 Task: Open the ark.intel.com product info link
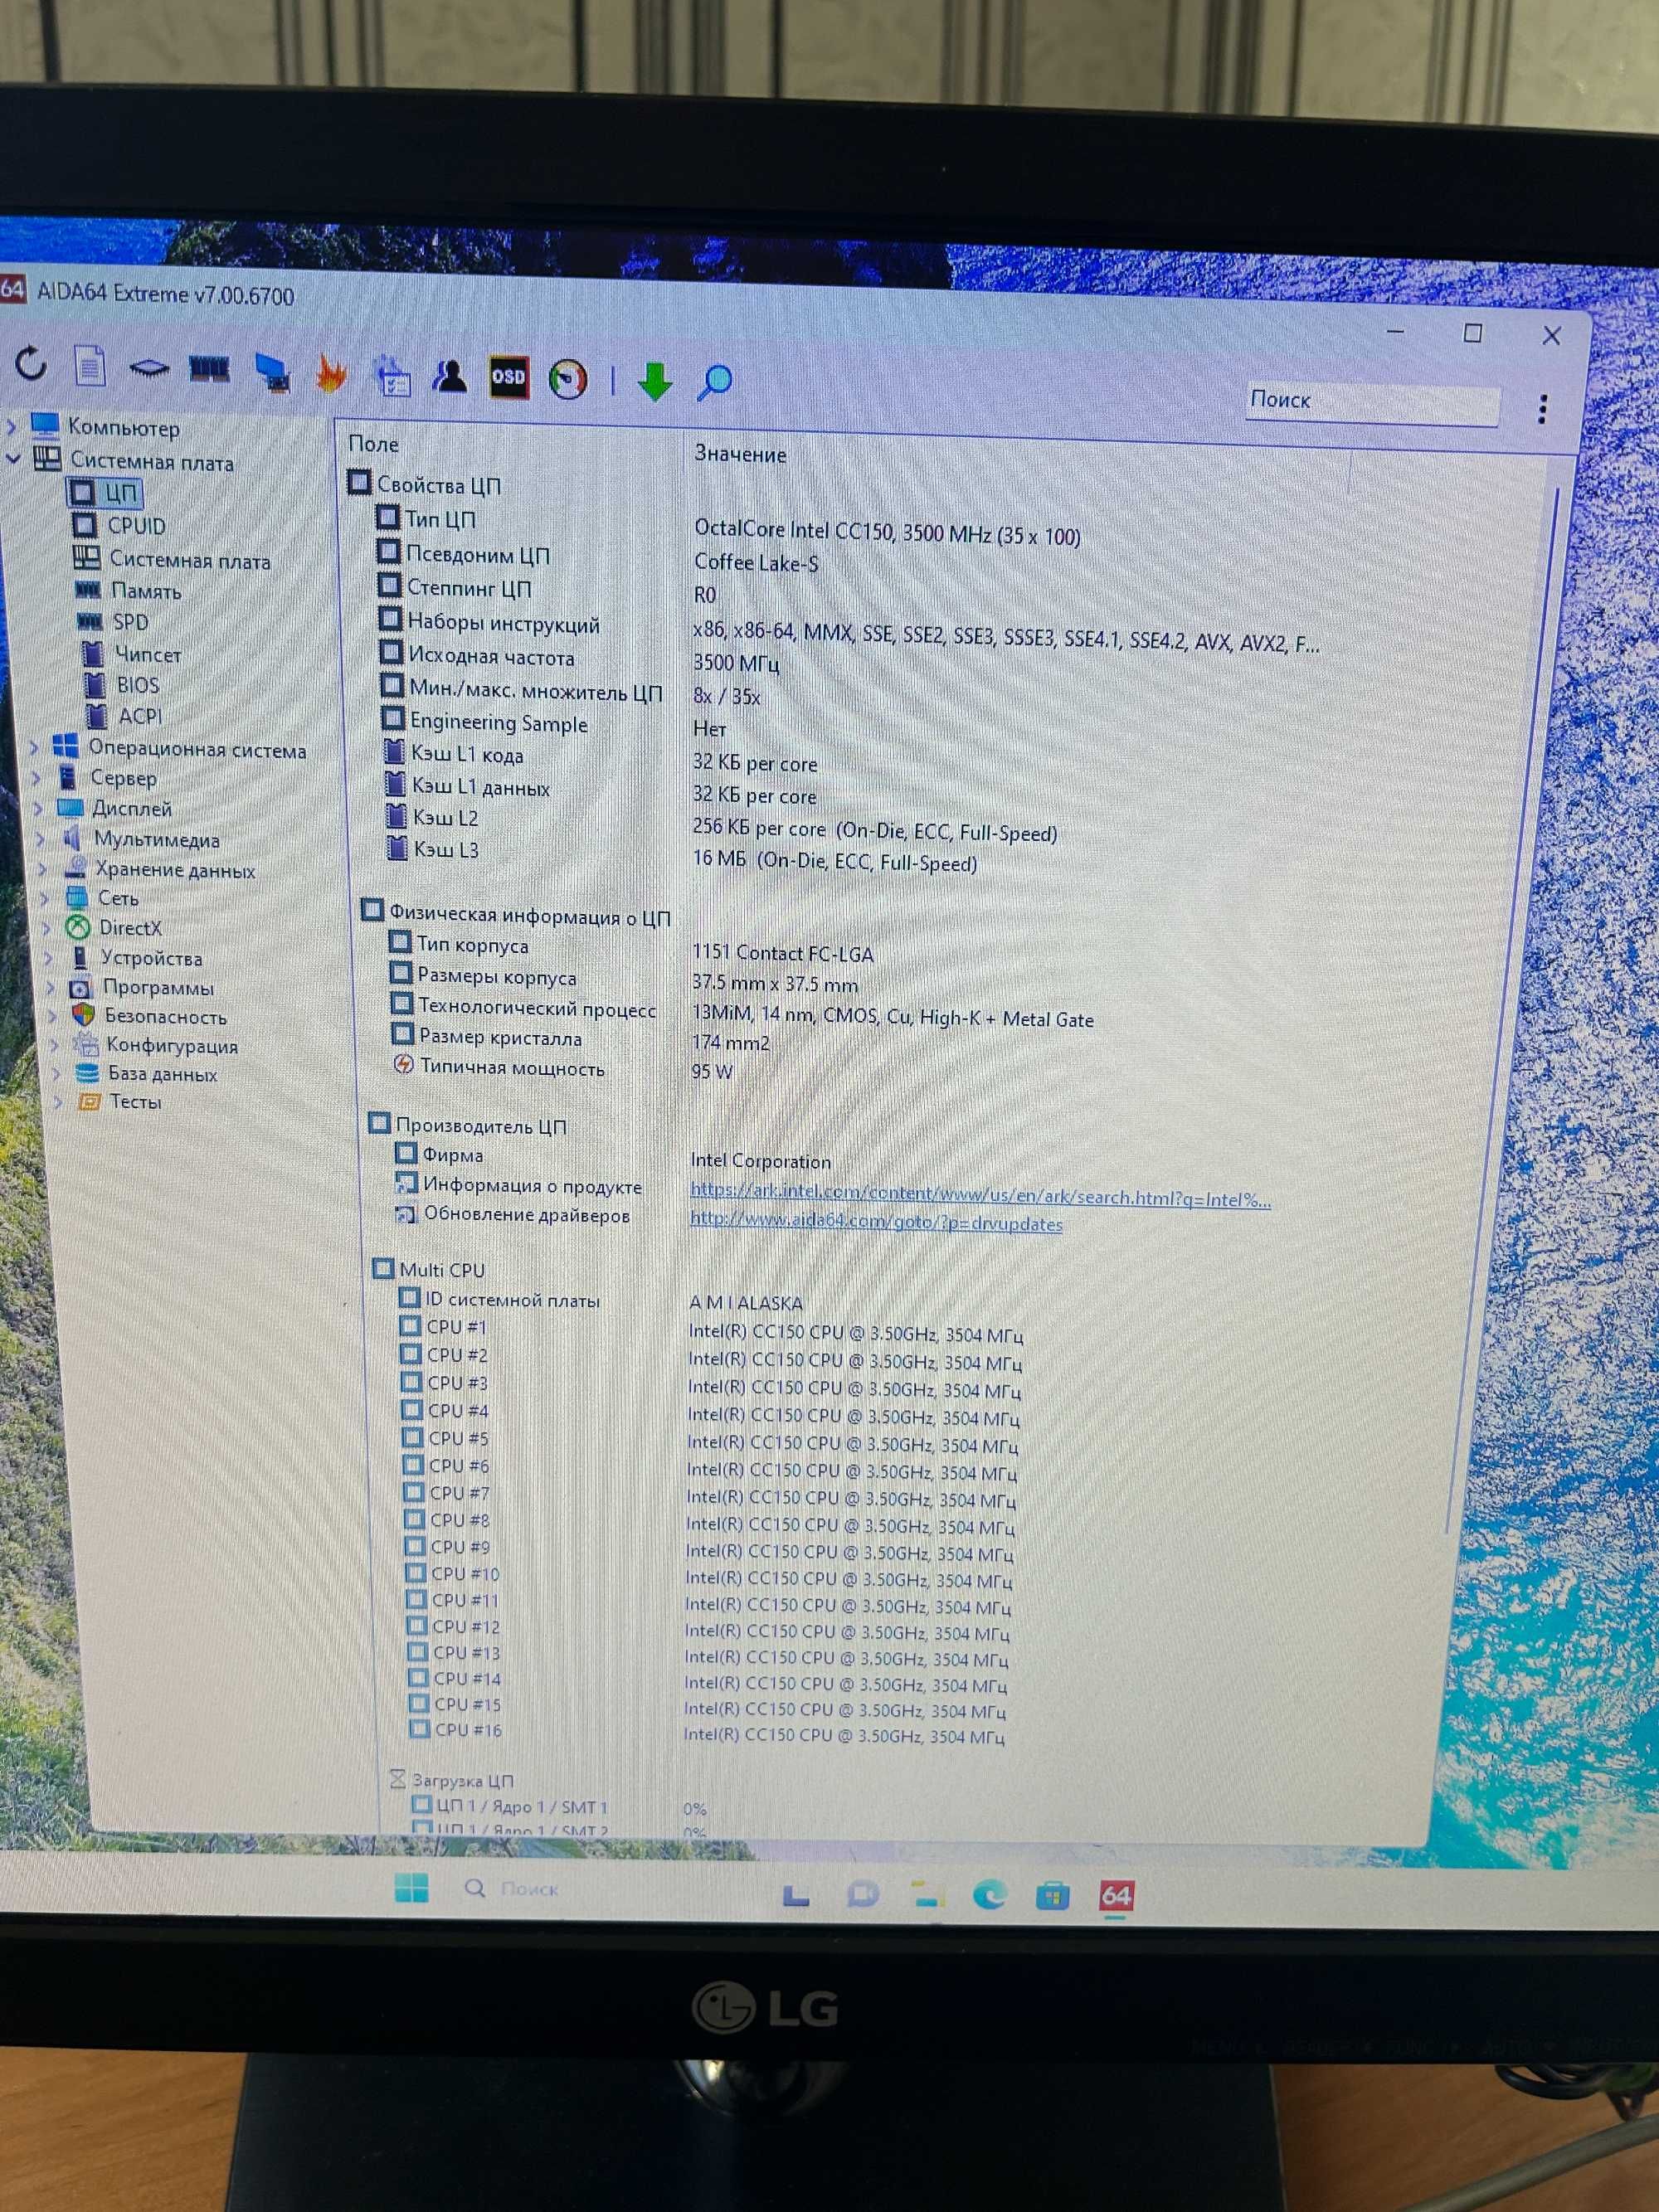[x=980, y=1196]
